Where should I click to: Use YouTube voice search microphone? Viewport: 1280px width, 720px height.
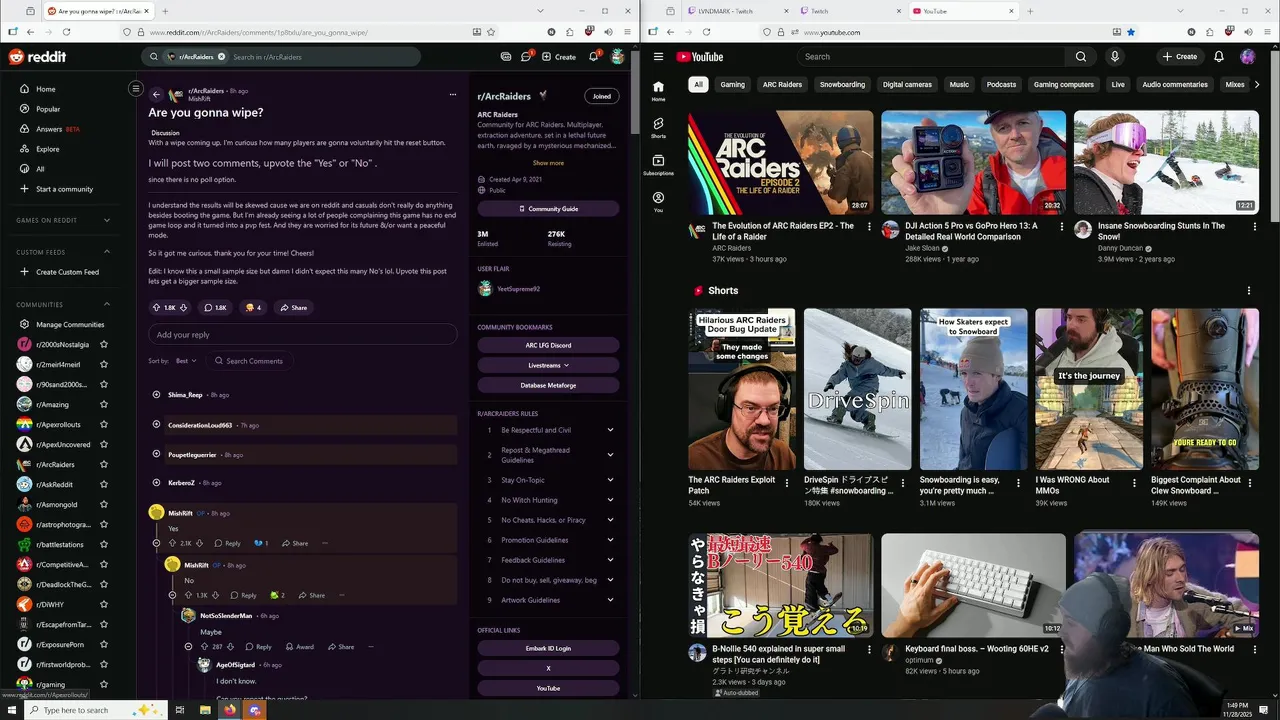[1114, 57]
